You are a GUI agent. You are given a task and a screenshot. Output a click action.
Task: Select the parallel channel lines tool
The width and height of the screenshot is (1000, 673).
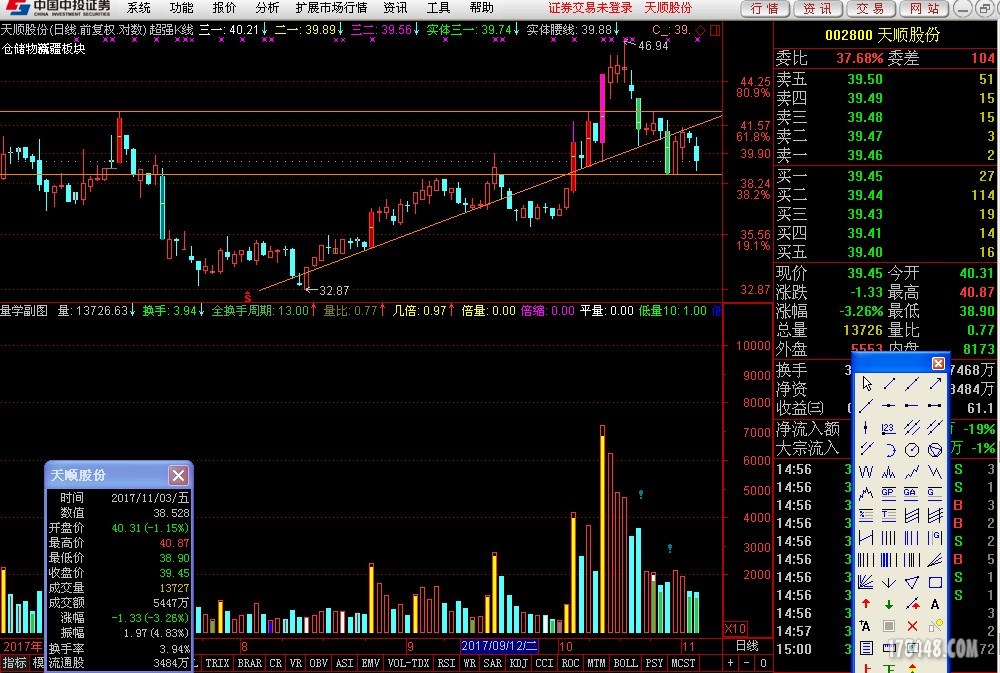pyautogui.click(x=912, y=427)
